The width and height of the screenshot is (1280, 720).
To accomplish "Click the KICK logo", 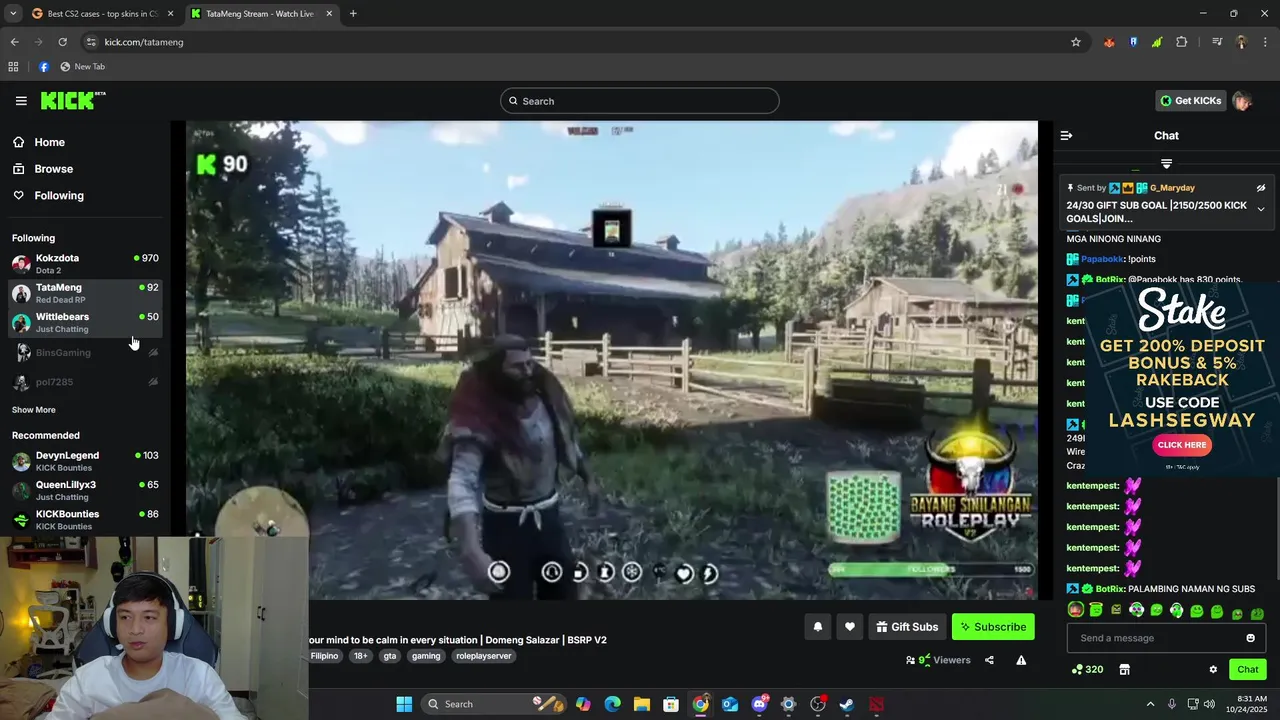I will [x=73, y=100].
